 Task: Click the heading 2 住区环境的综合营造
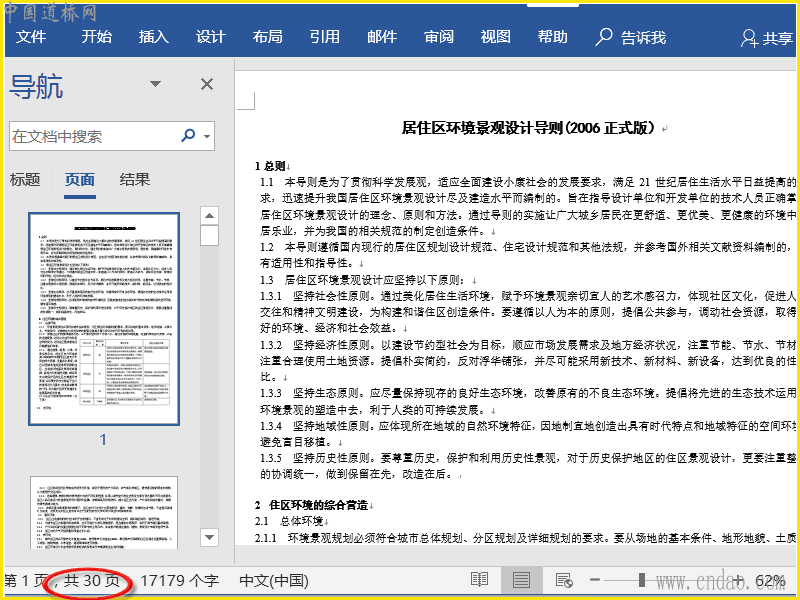(312, 505)
